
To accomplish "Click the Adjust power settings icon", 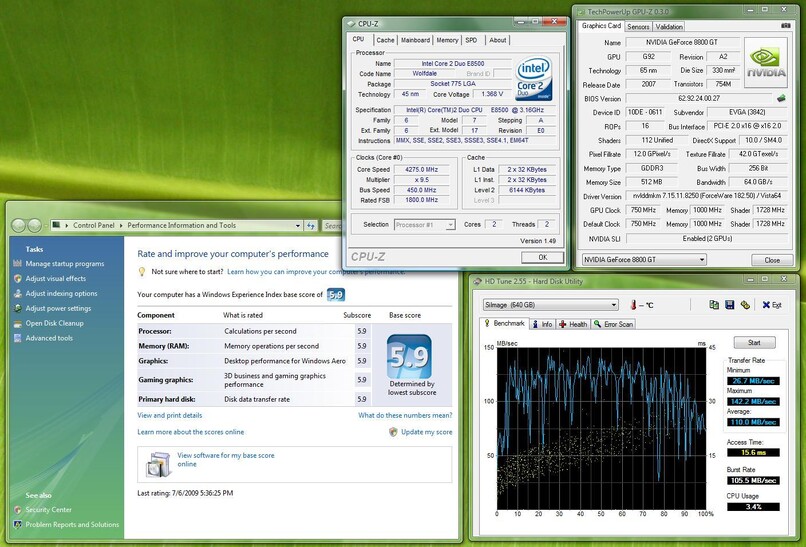I will (17, 308).
